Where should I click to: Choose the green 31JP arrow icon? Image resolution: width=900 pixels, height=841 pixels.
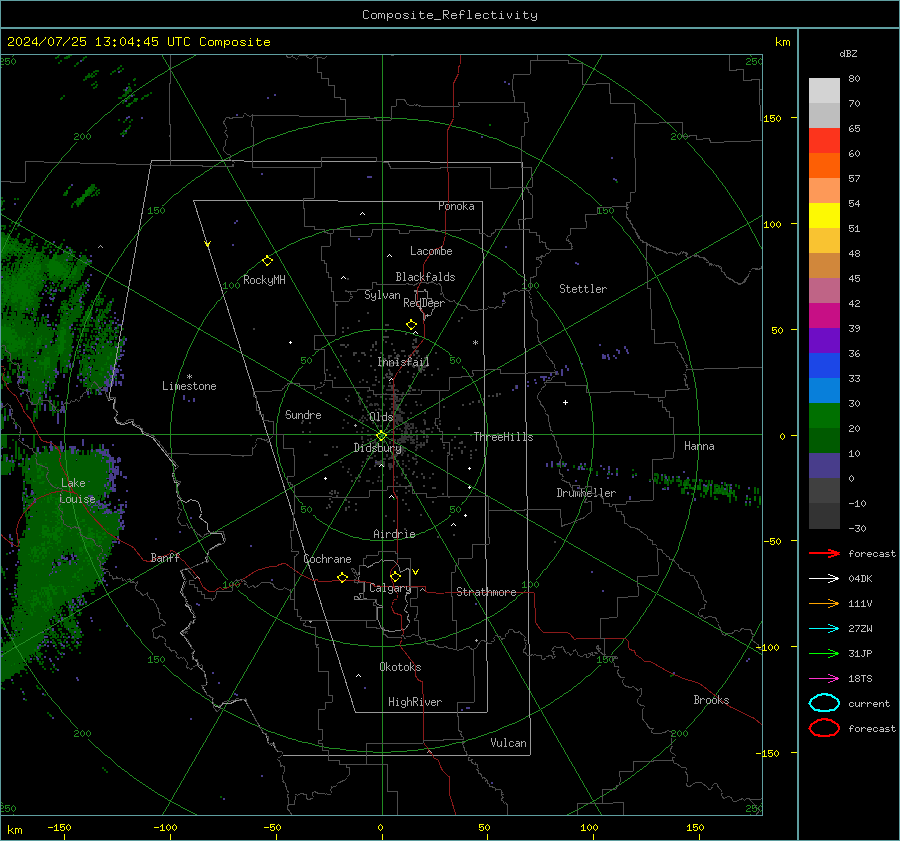point(824,653)
